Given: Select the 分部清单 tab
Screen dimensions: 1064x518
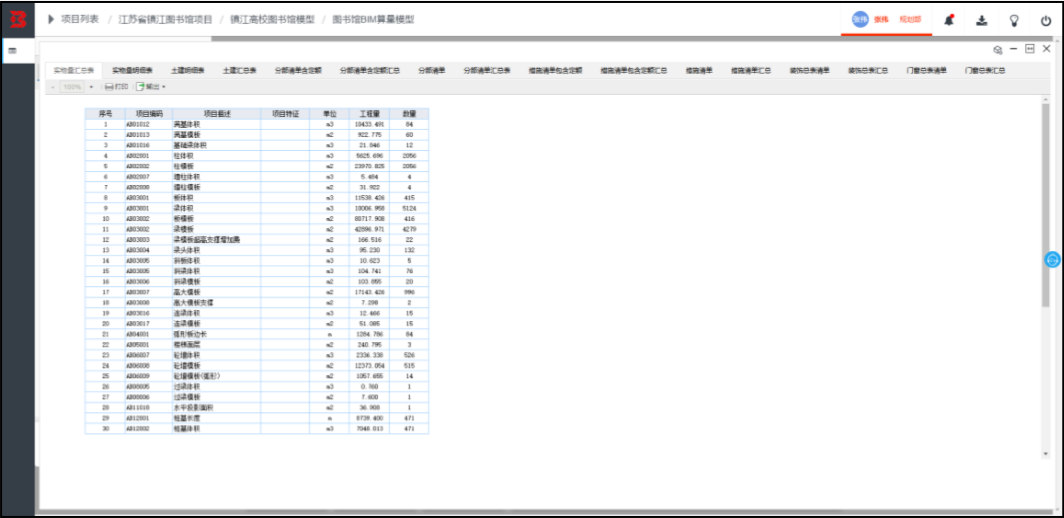Looking at the screenshot, I should (x=432, y=70).
